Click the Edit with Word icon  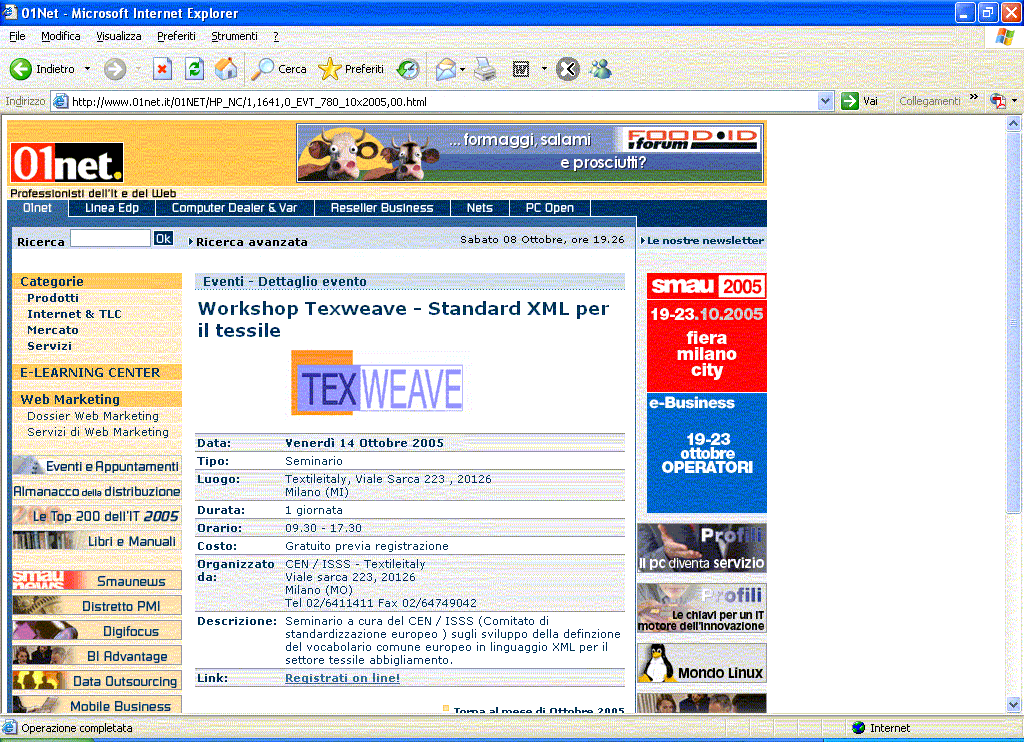point(520,69)
